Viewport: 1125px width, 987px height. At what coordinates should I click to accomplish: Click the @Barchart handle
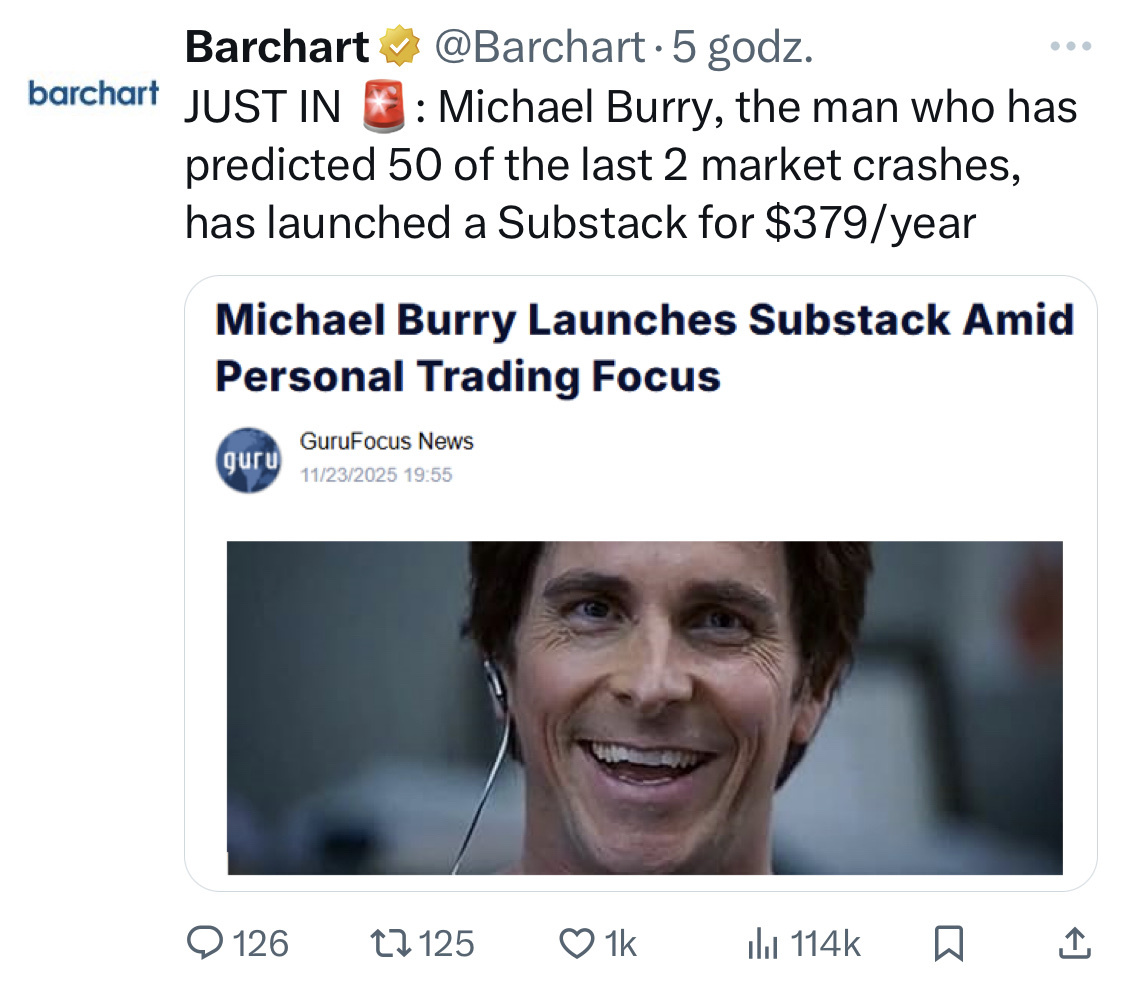(538, 46)
